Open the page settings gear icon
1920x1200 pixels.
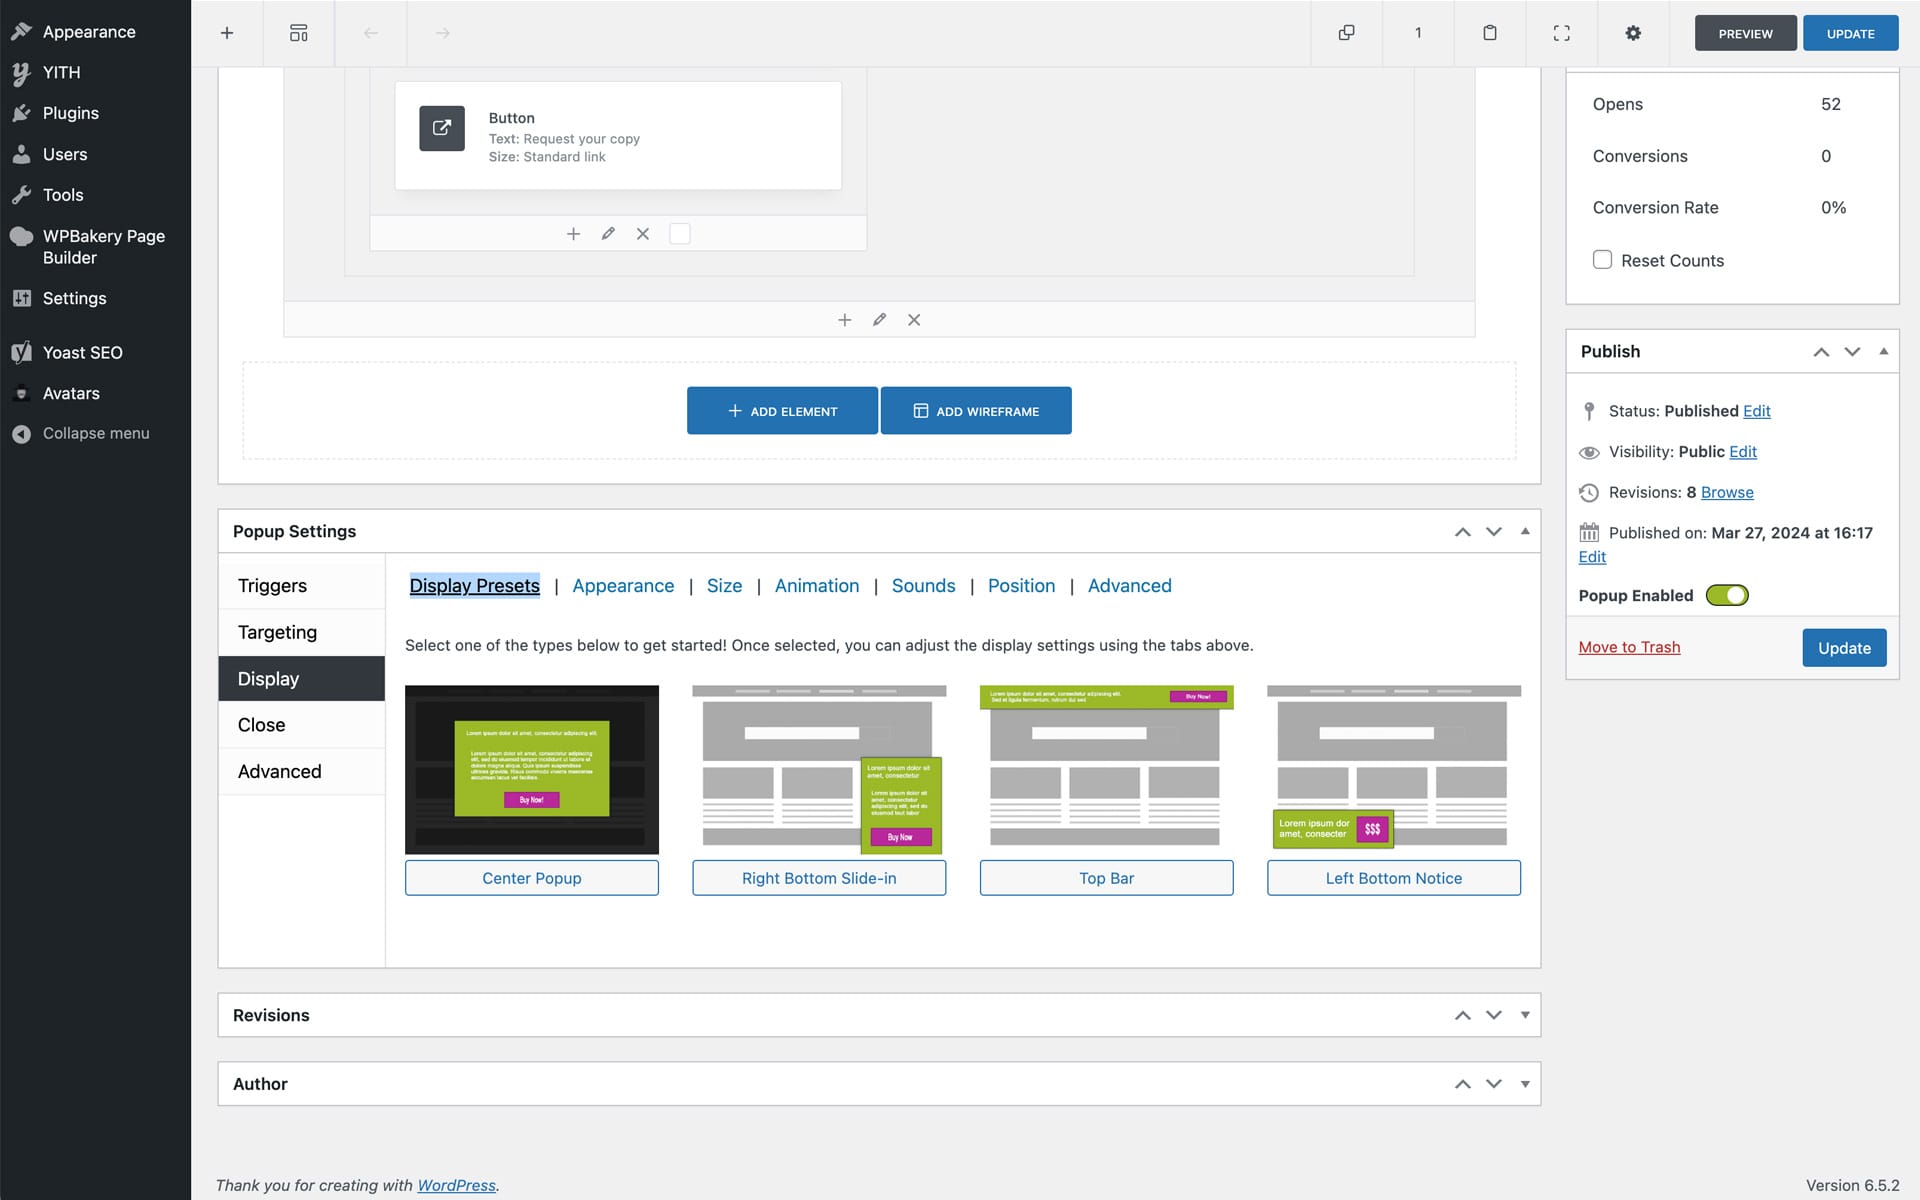click(x=1633, y=33)
